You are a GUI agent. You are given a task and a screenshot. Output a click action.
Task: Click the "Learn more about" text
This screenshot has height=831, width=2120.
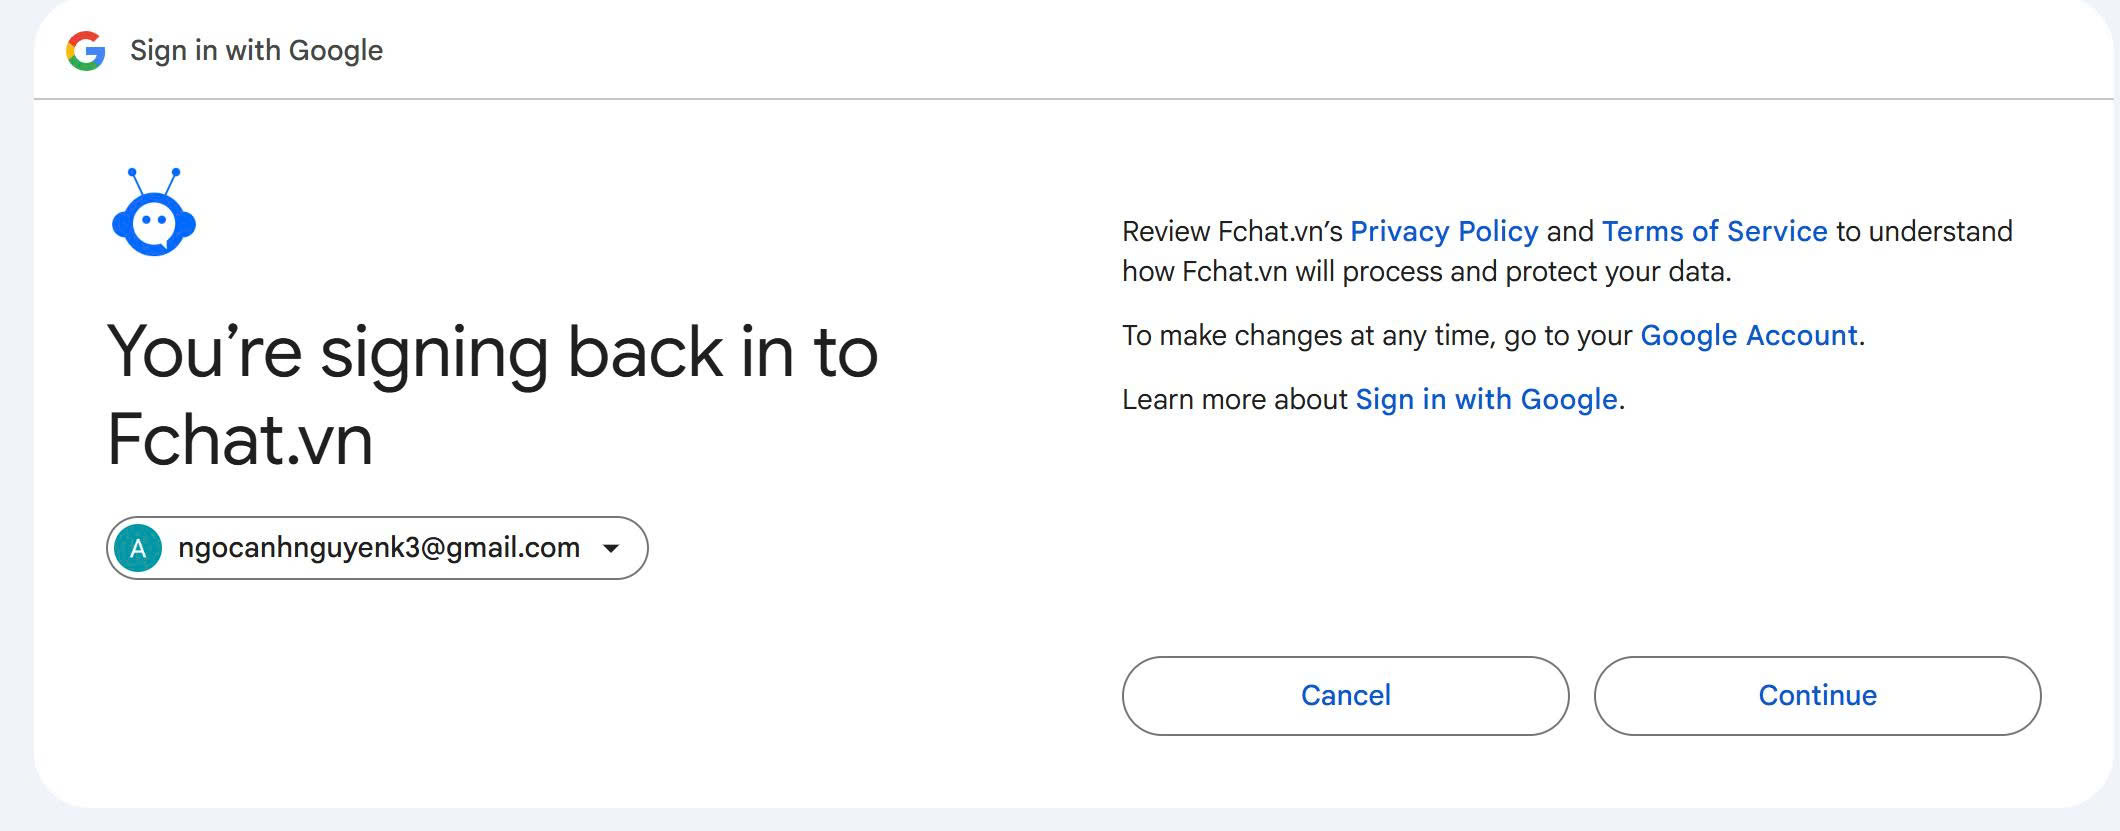click(x=1234, y=400)
